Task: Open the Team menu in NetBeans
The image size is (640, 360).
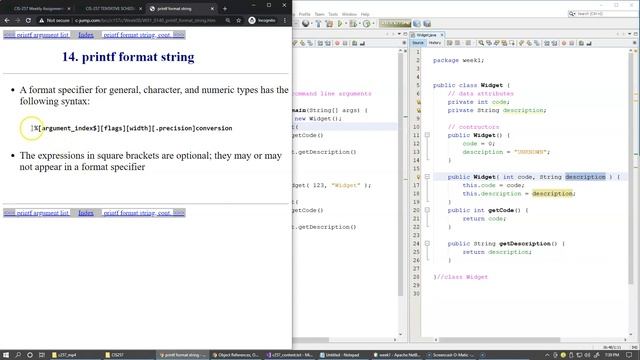Action: pyautogui.click(x=319, y=14)
